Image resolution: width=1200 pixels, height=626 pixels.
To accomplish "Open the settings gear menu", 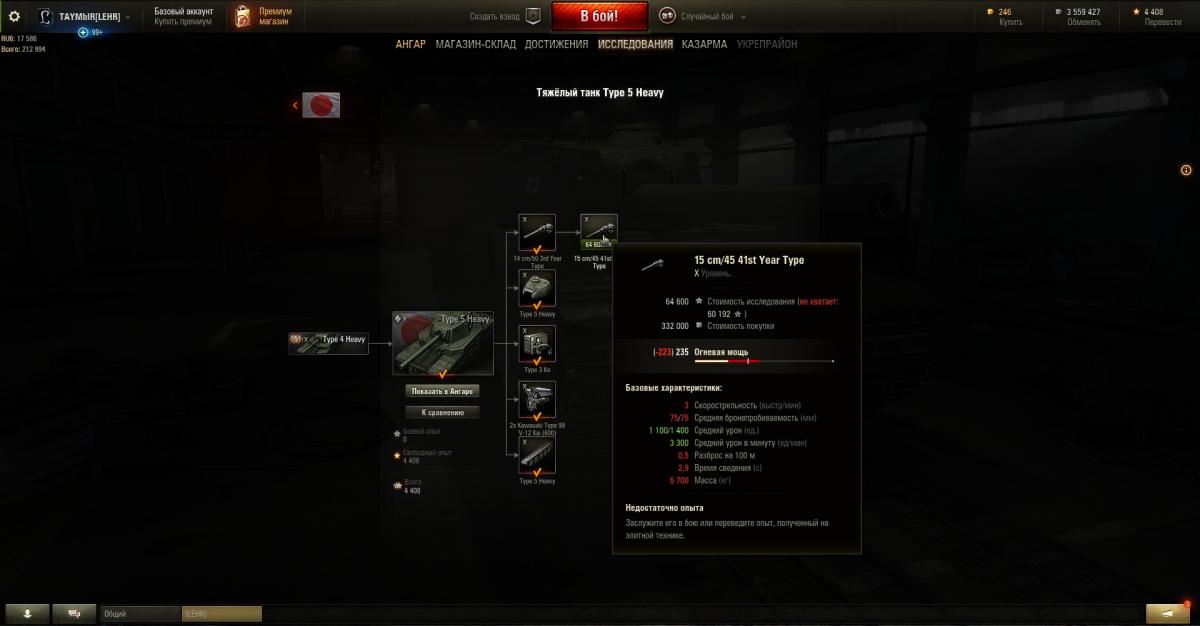I will 14,16.
